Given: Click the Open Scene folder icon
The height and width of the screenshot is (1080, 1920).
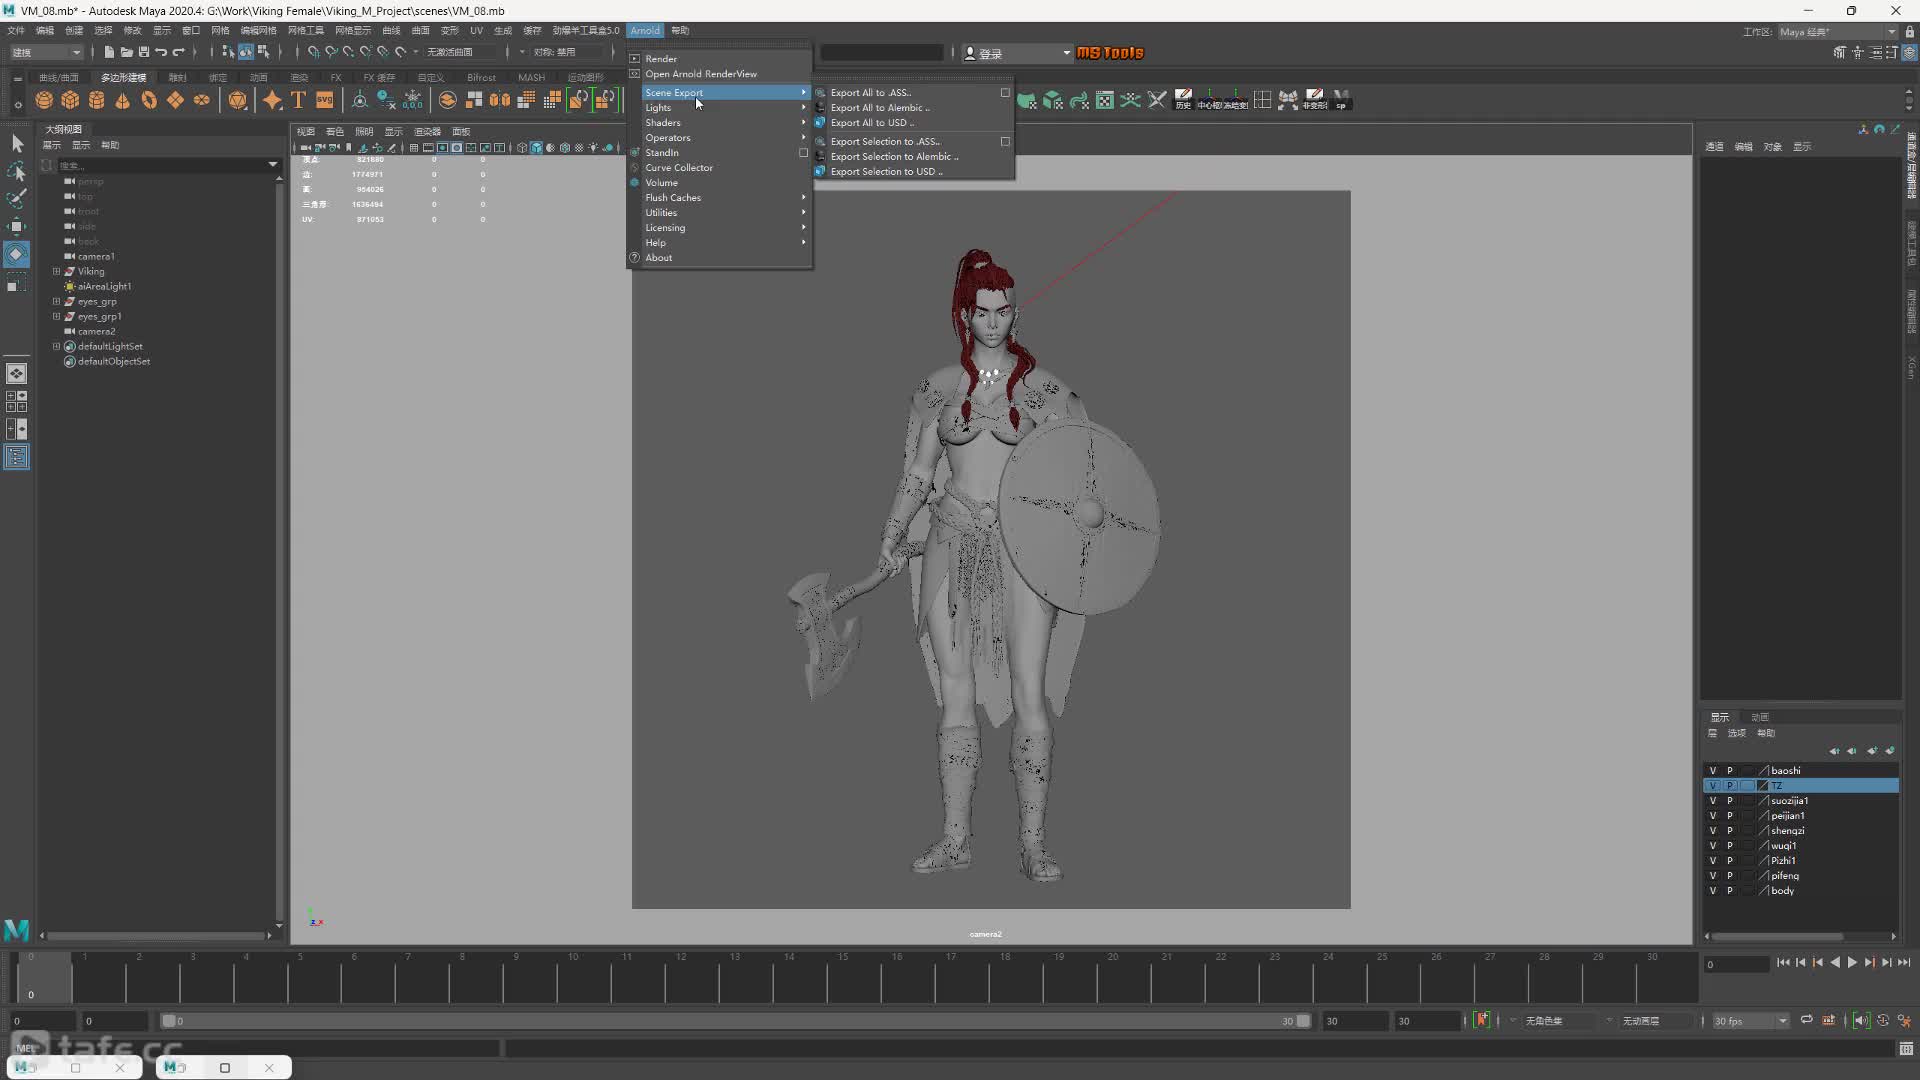Looking at the screenshot, I should pyautogui.click(x=126, y=52).
